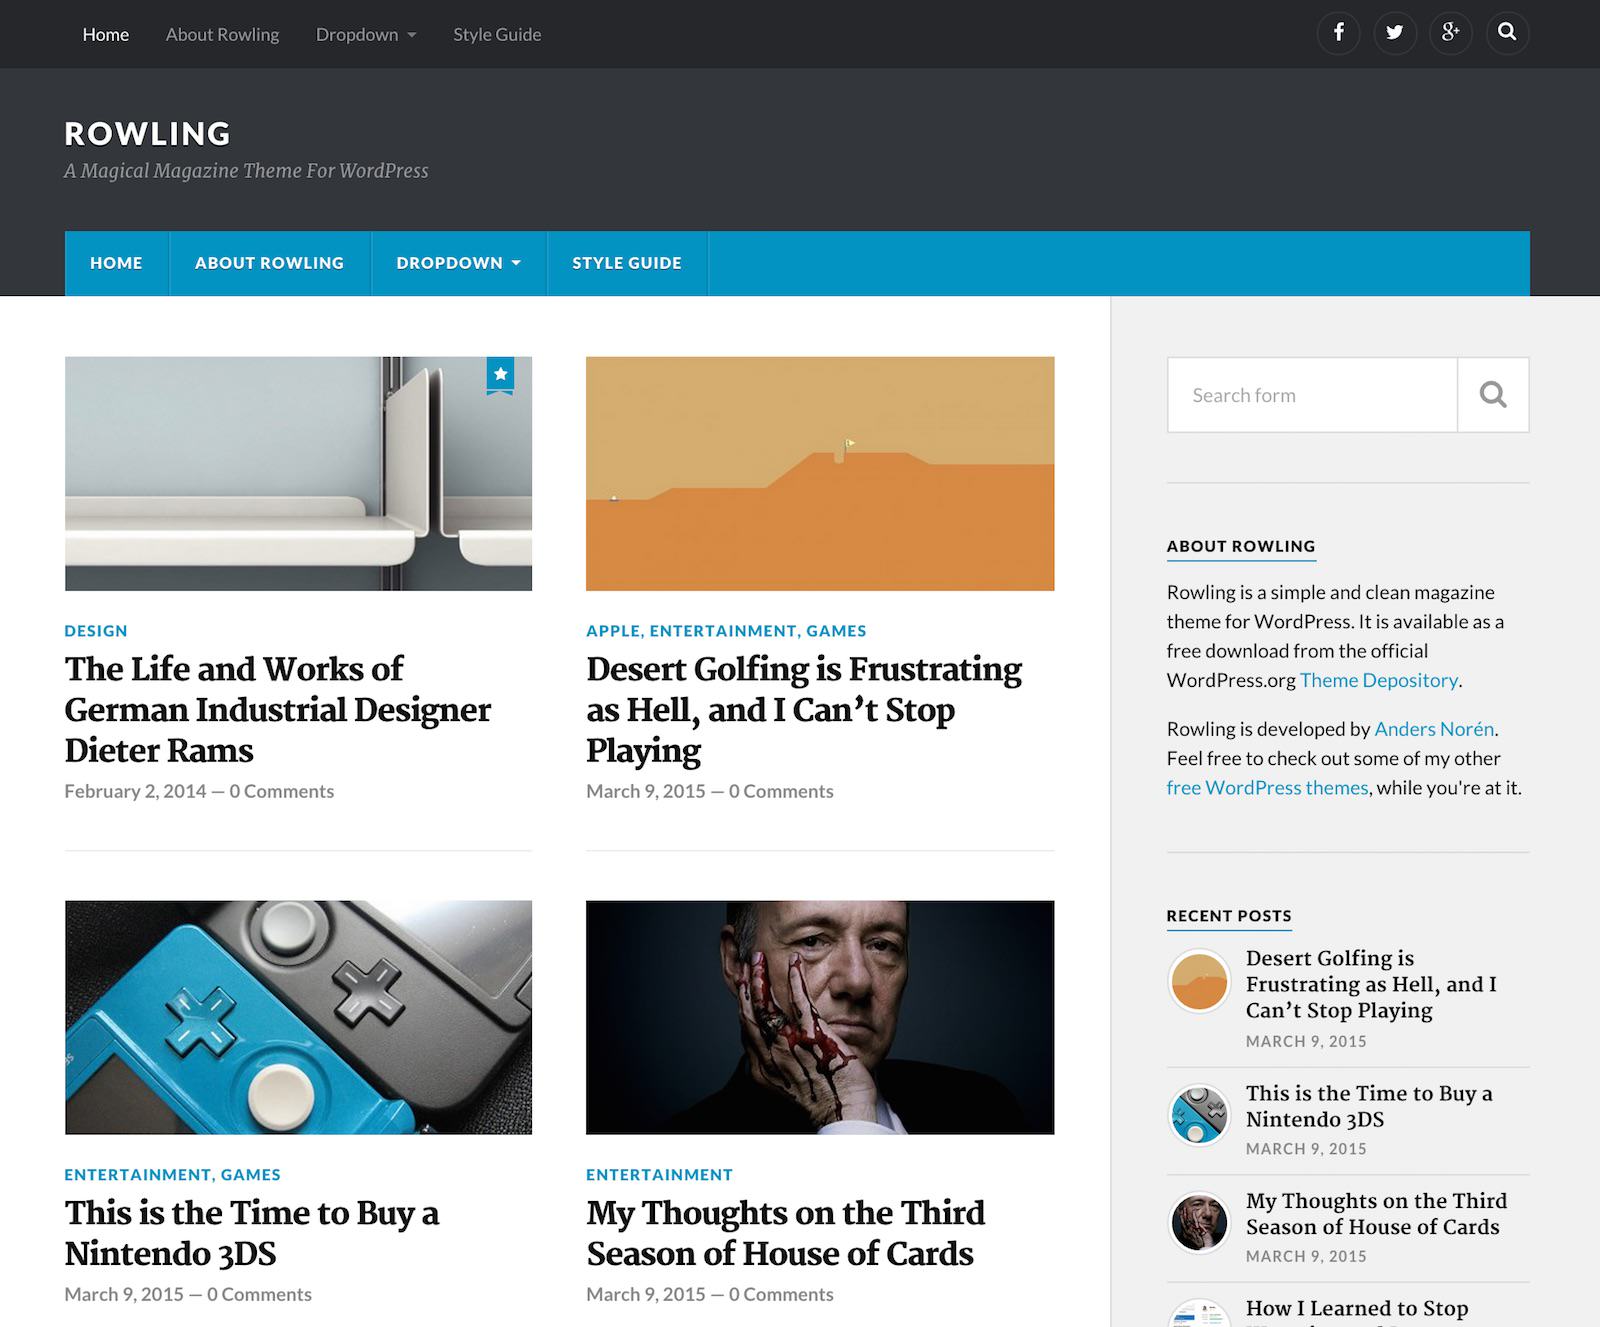Open the Dieter Rams article title

(277, 709)
